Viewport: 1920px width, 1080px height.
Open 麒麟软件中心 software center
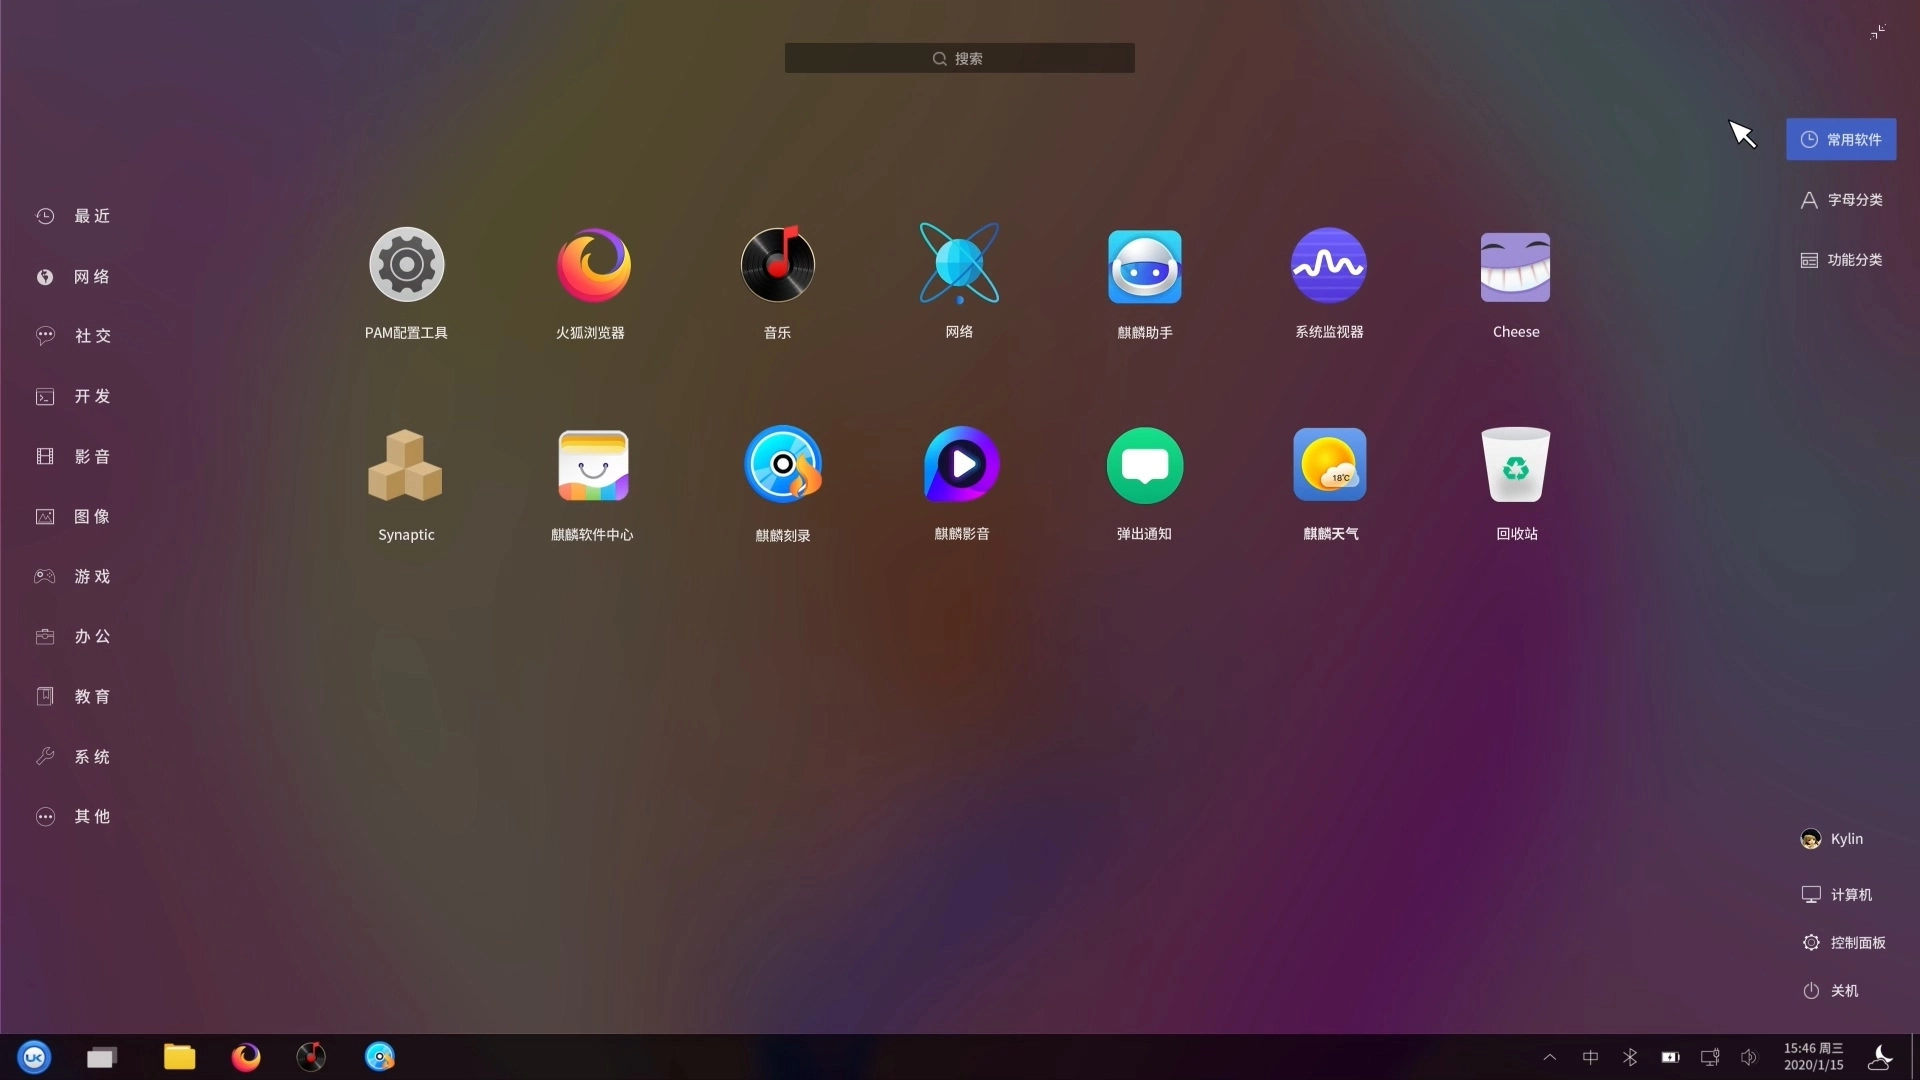pos(592,466)
